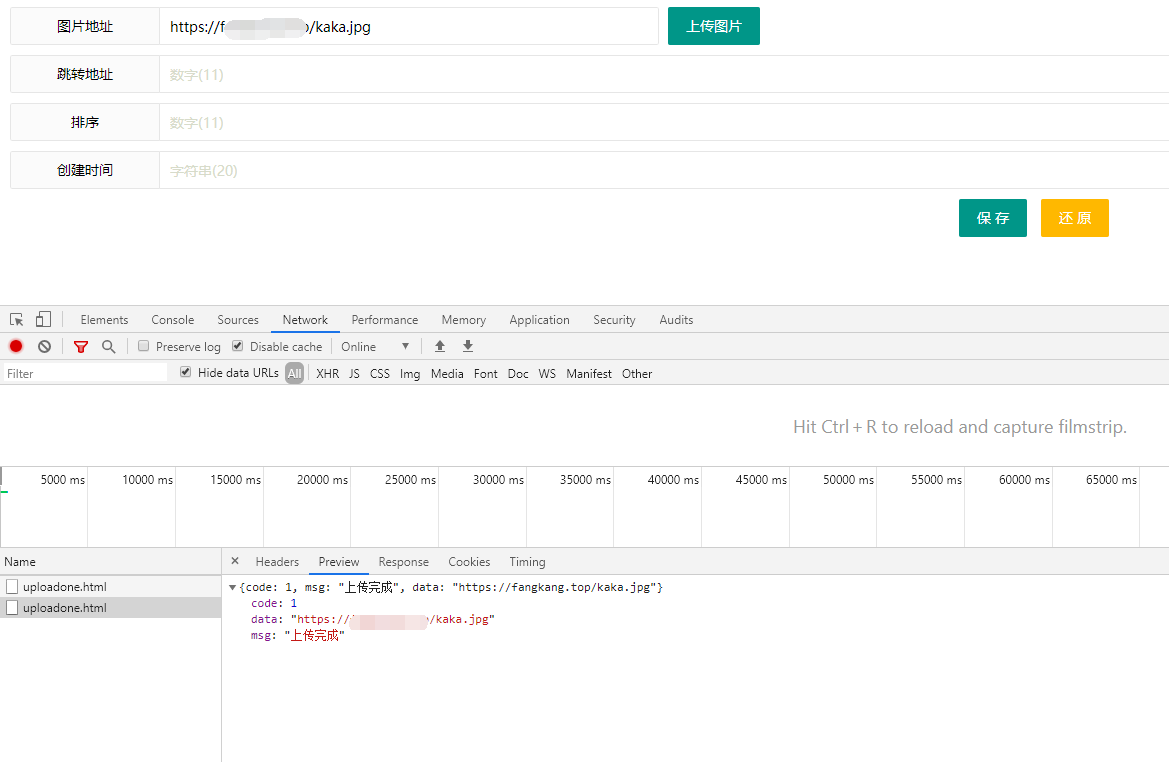Filter requests by Other type
This screenshot has height=762, width=1169.
tap(637, 374)
